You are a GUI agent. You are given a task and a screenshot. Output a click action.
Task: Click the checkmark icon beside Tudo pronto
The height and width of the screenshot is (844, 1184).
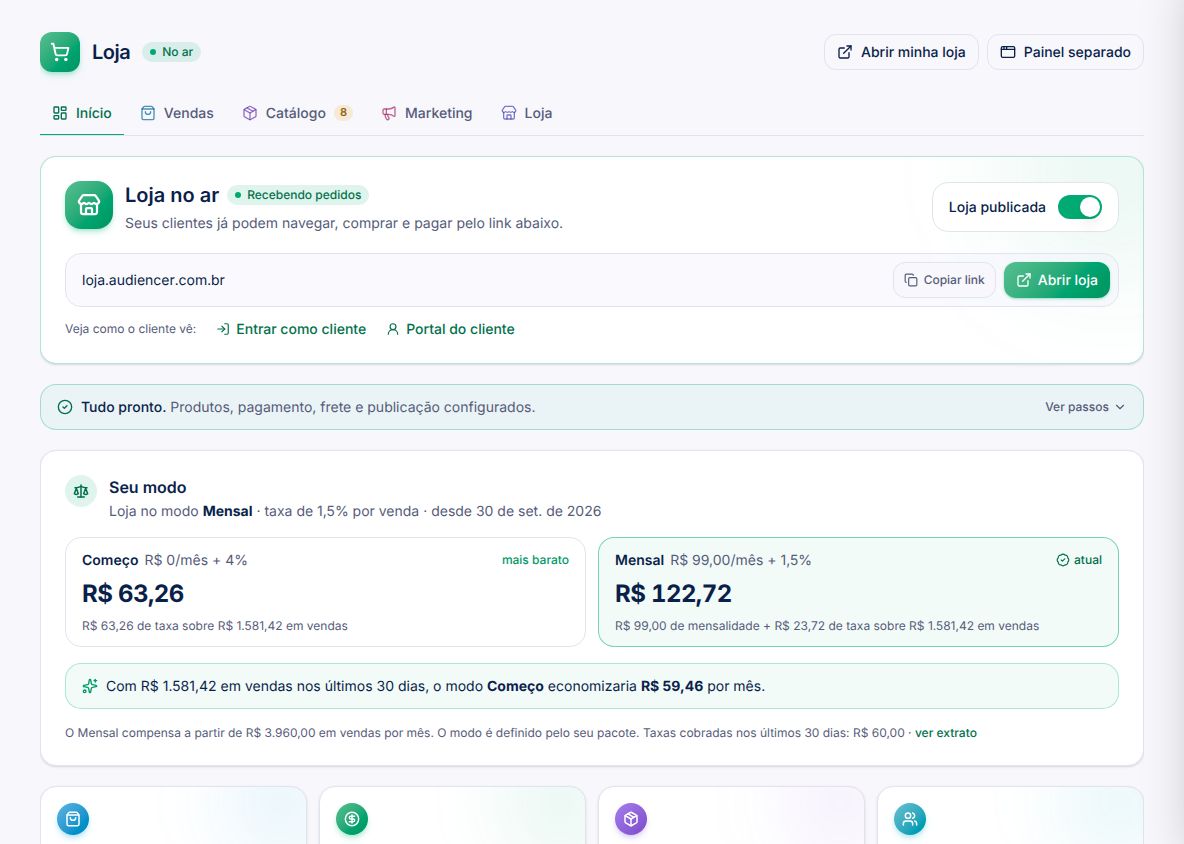[65, 407]
